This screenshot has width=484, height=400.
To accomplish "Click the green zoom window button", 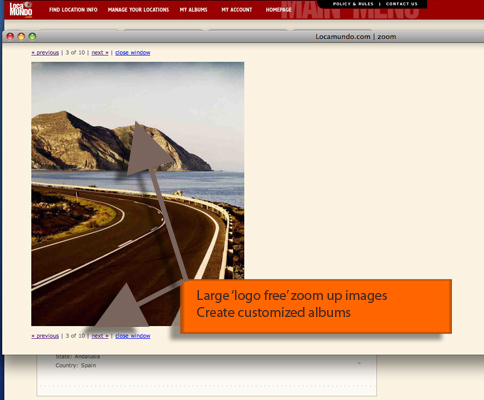I will pos(32,36).
